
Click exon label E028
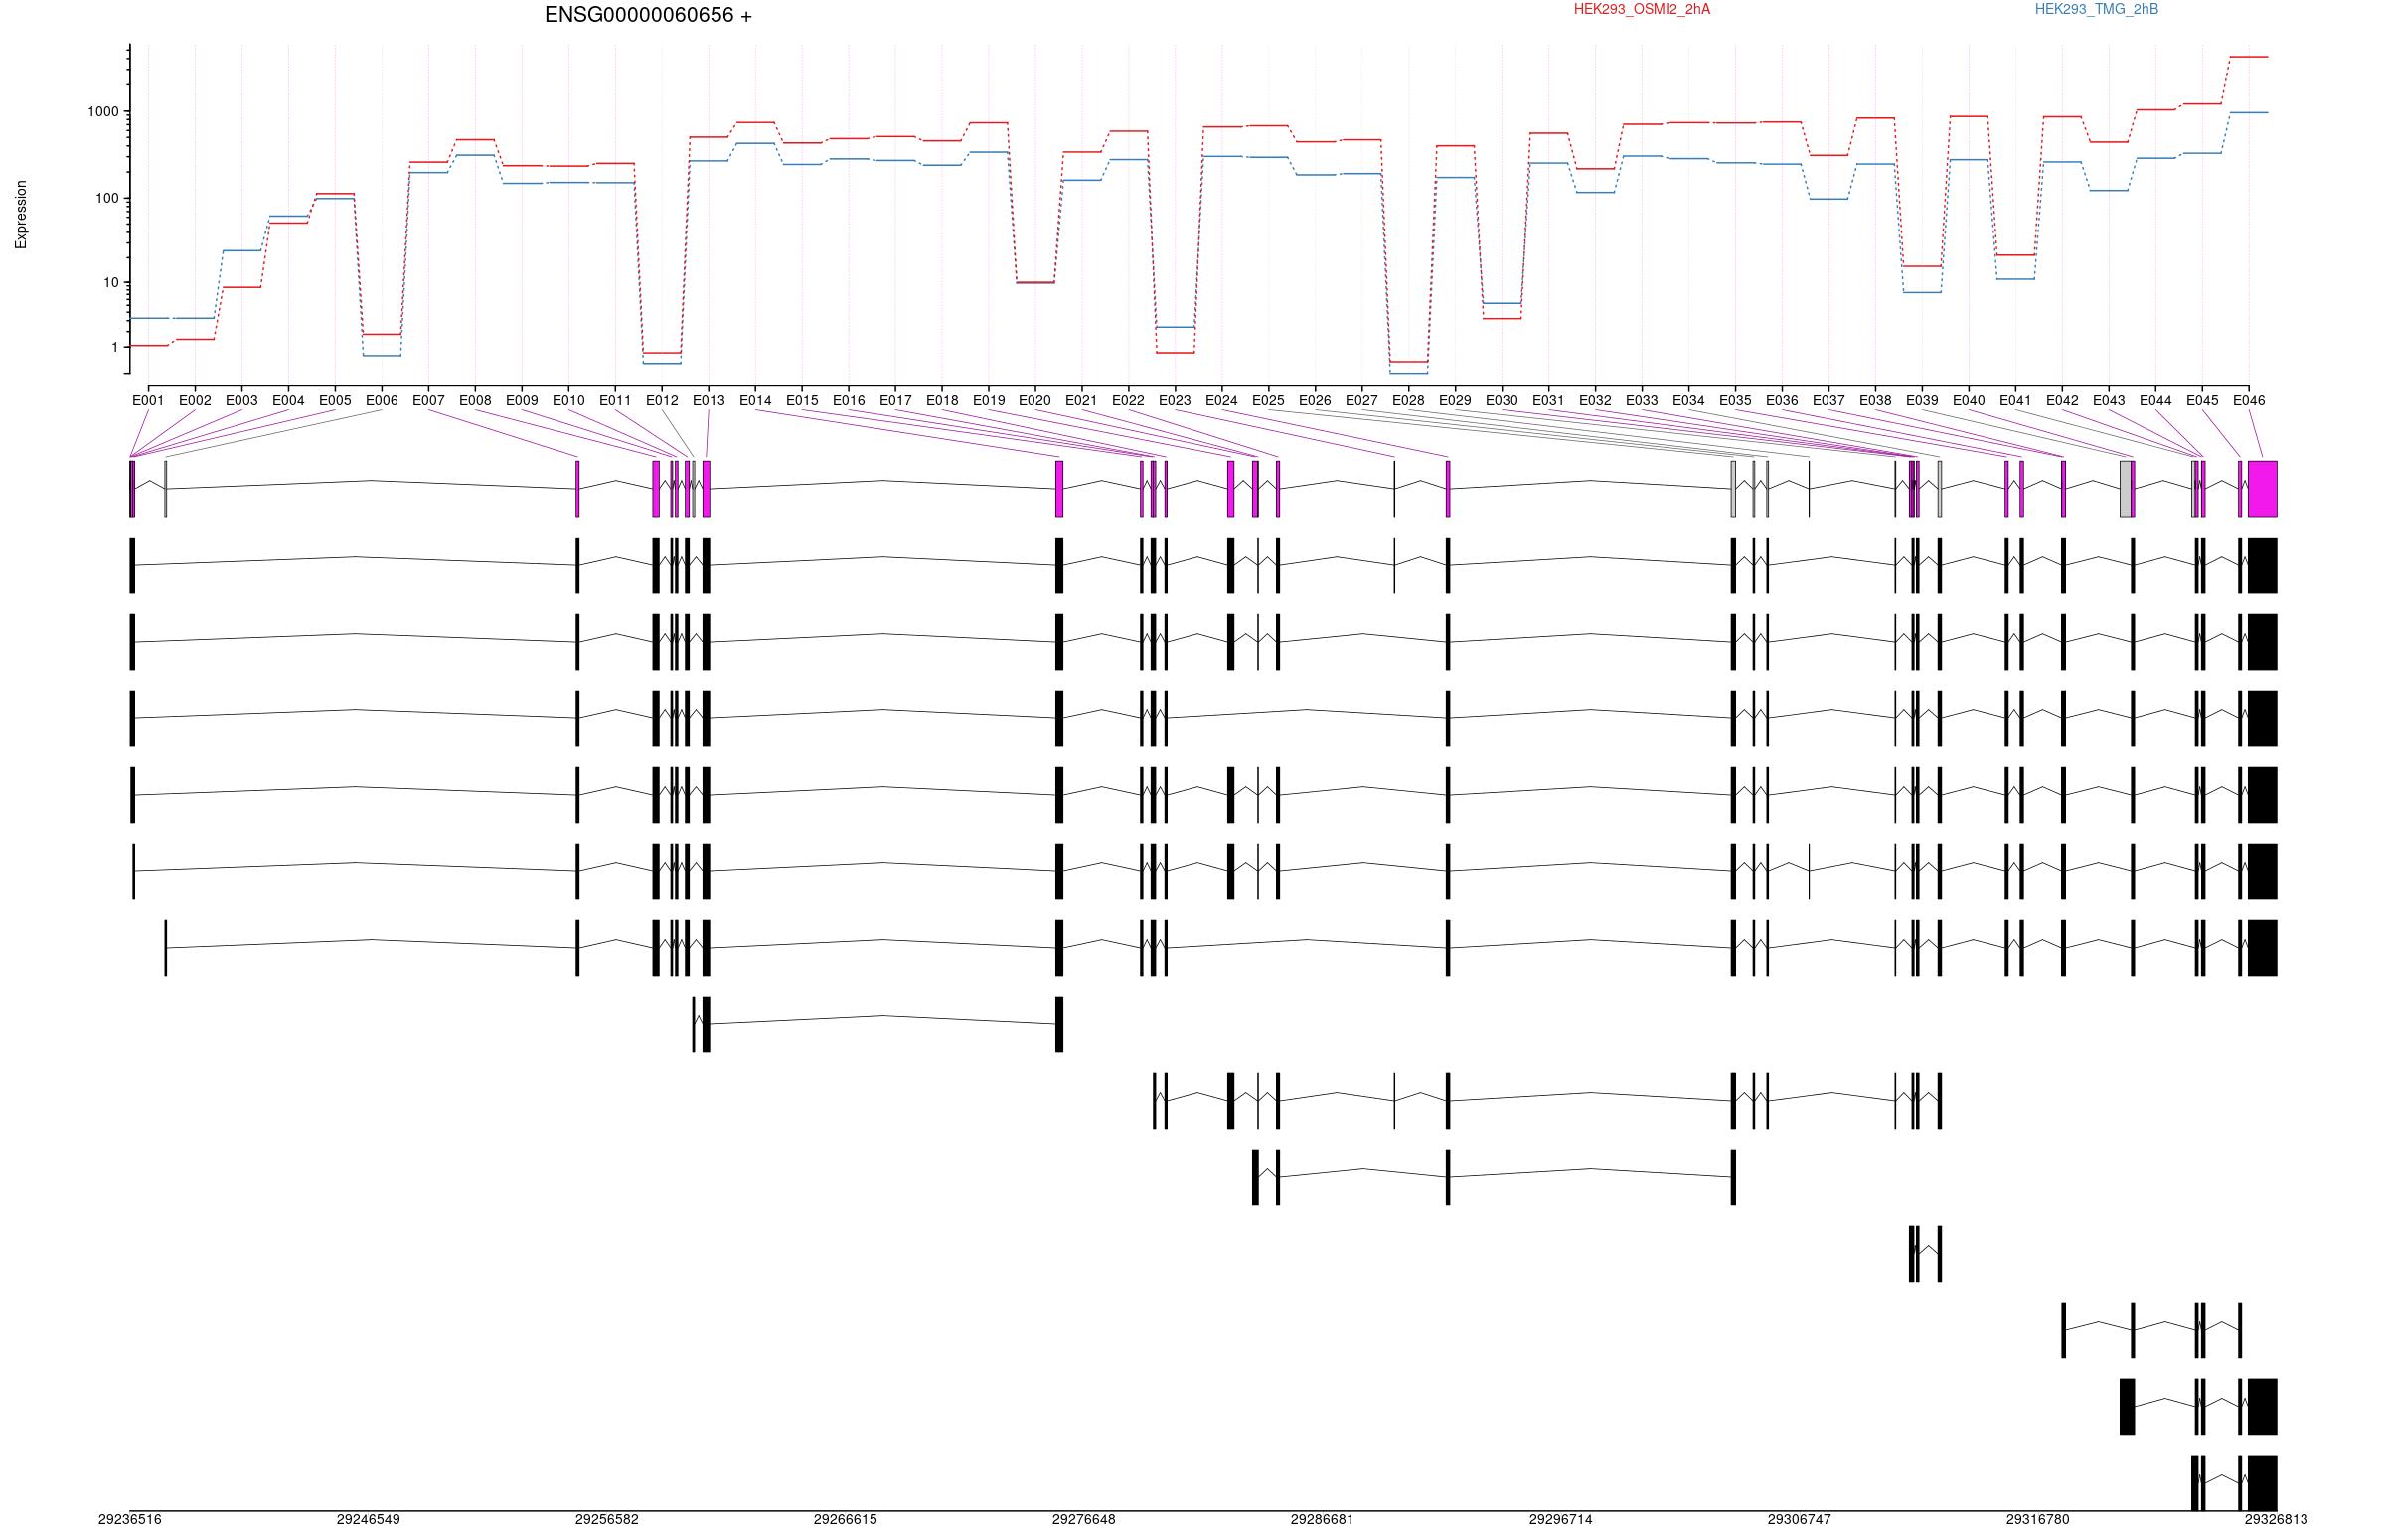click(1409, 401)
